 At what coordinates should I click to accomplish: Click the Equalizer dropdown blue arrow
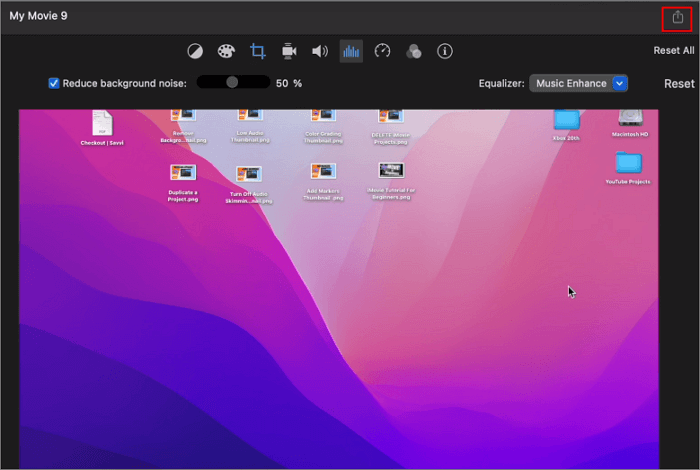click(x=620, y=84)
